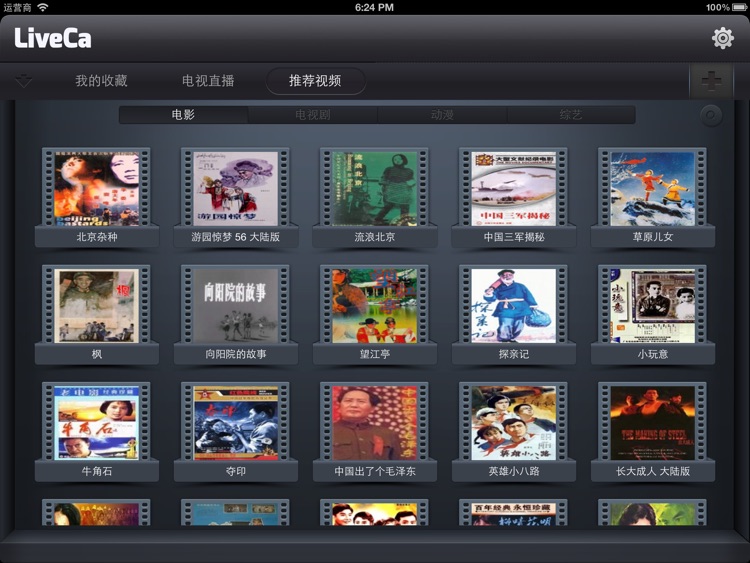750x563 pixels.
Task: Click the 英雄小八路 title label
Action: 514,471
